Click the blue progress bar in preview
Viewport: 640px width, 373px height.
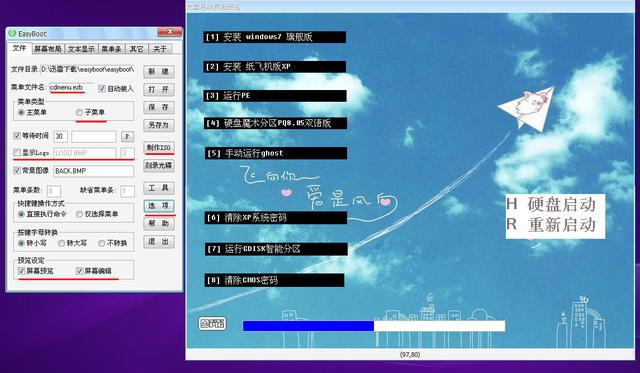coord(308,326)
